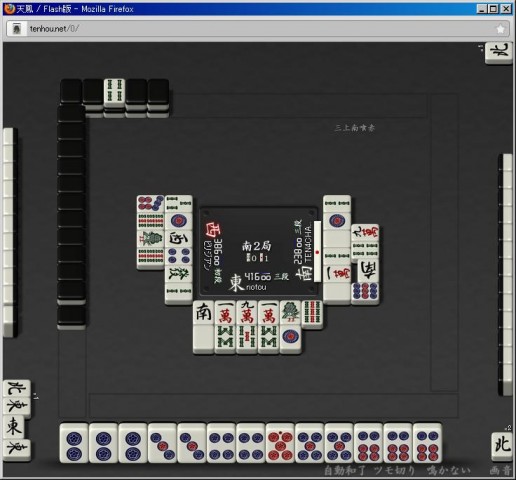
Task: Select the blue 5-pin next to red 5-pin
Action: coord(310,443)
